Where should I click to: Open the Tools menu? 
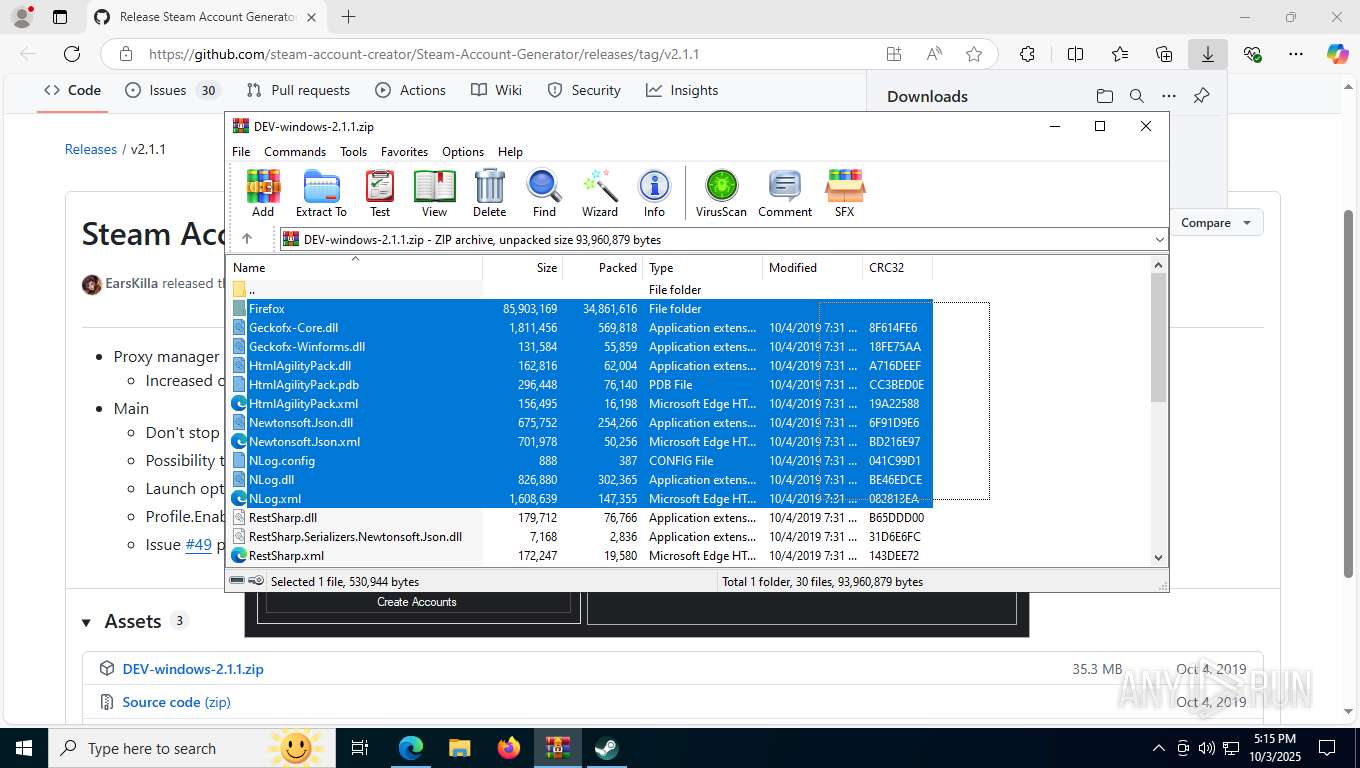pos(353,152)
